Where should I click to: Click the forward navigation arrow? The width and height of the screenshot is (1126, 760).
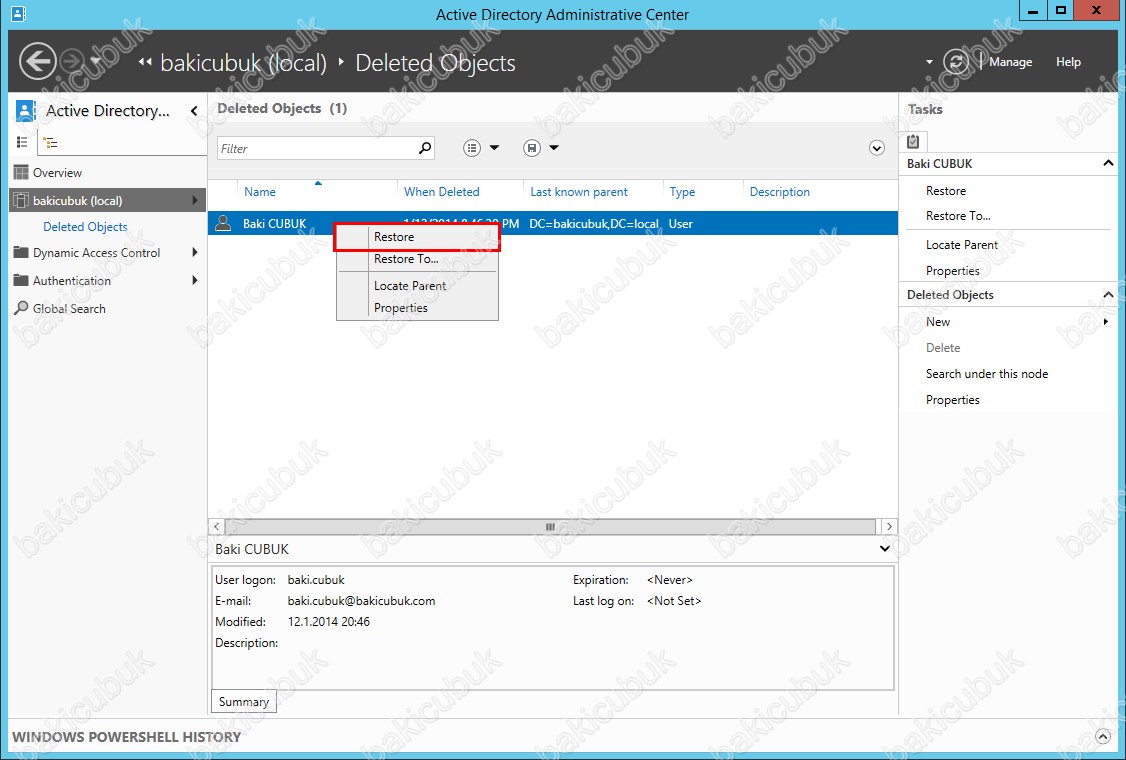point(73,61)
